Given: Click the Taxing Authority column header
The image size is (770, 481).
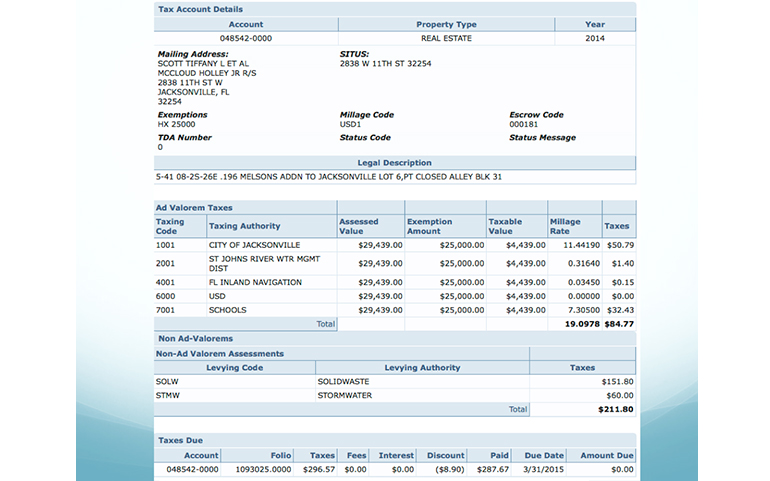Looking at the screenshot, I should 245,226.
